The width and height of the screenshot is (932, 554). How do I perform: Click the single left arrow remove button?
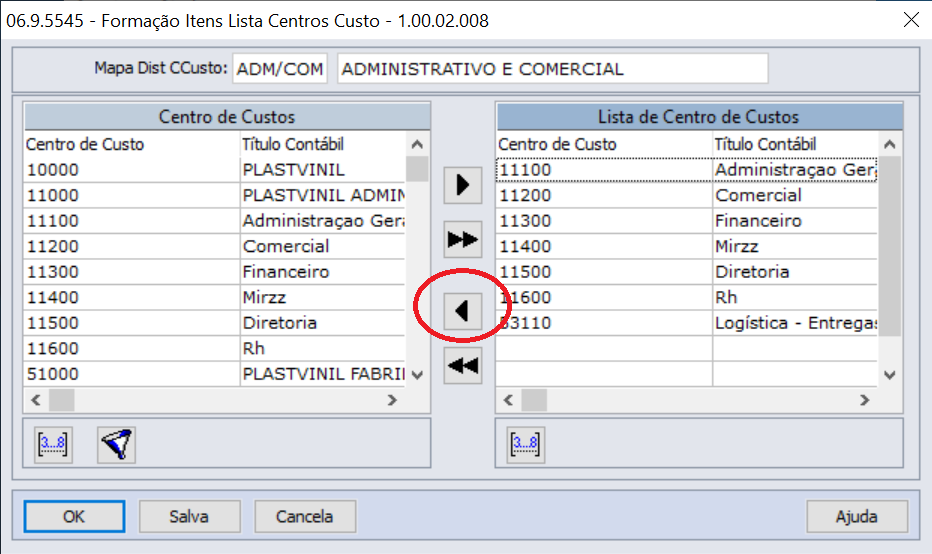pyautogui.click(x=462, y=311)
